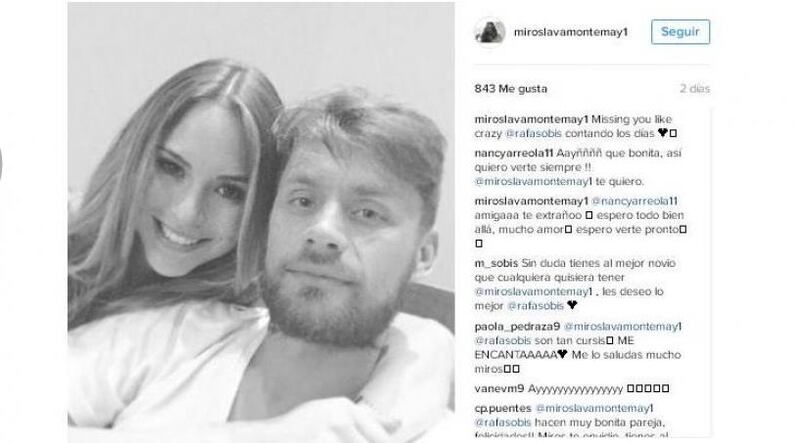Open caption author miroslavamontemay1 username
Image resolution: width=800 pixels, height=443 pixels.
point(532,119)
